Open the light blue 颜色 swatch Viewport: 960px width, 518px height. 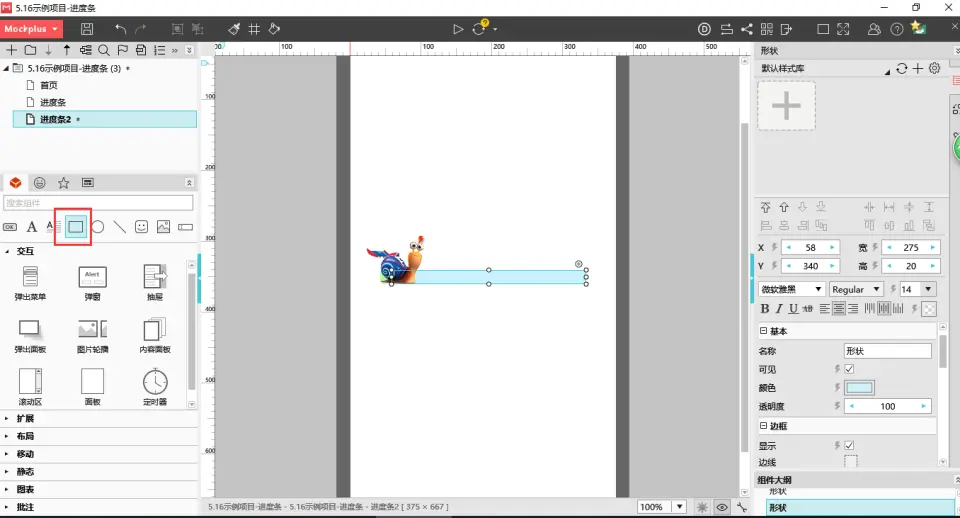(859, 388)
